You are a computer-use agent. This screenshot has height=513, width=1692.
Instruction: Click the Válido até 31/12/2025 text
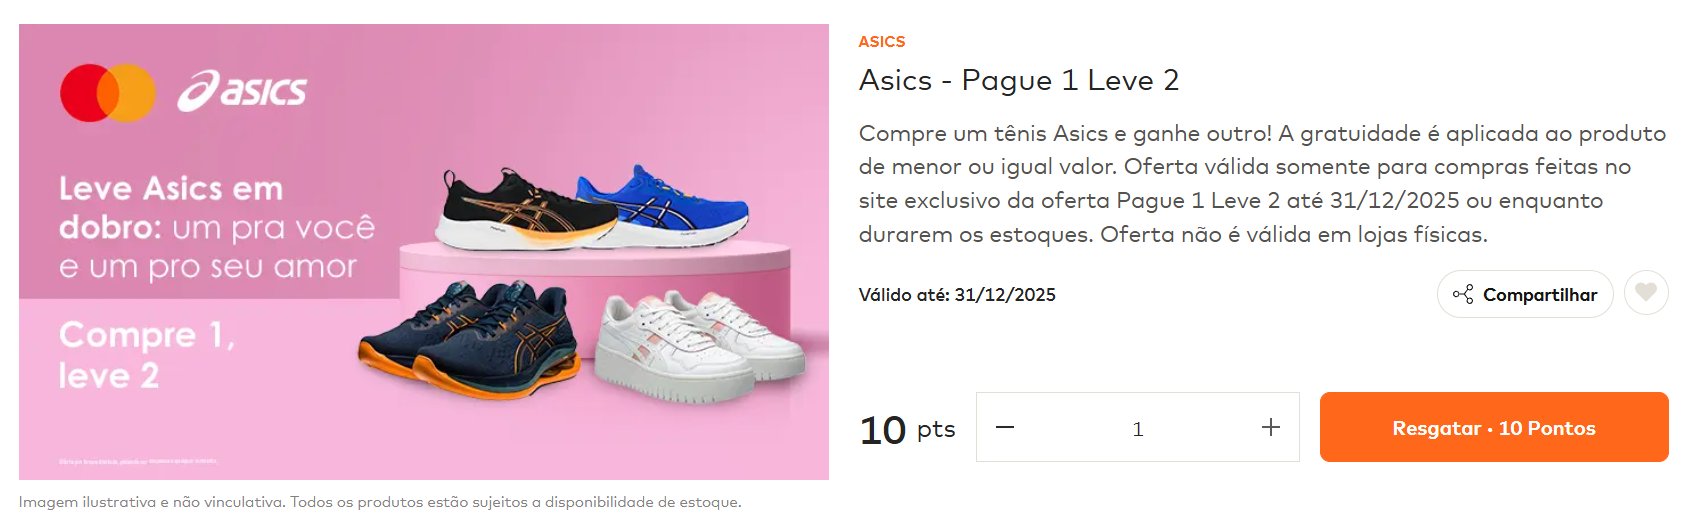click(x=957, y=294)
